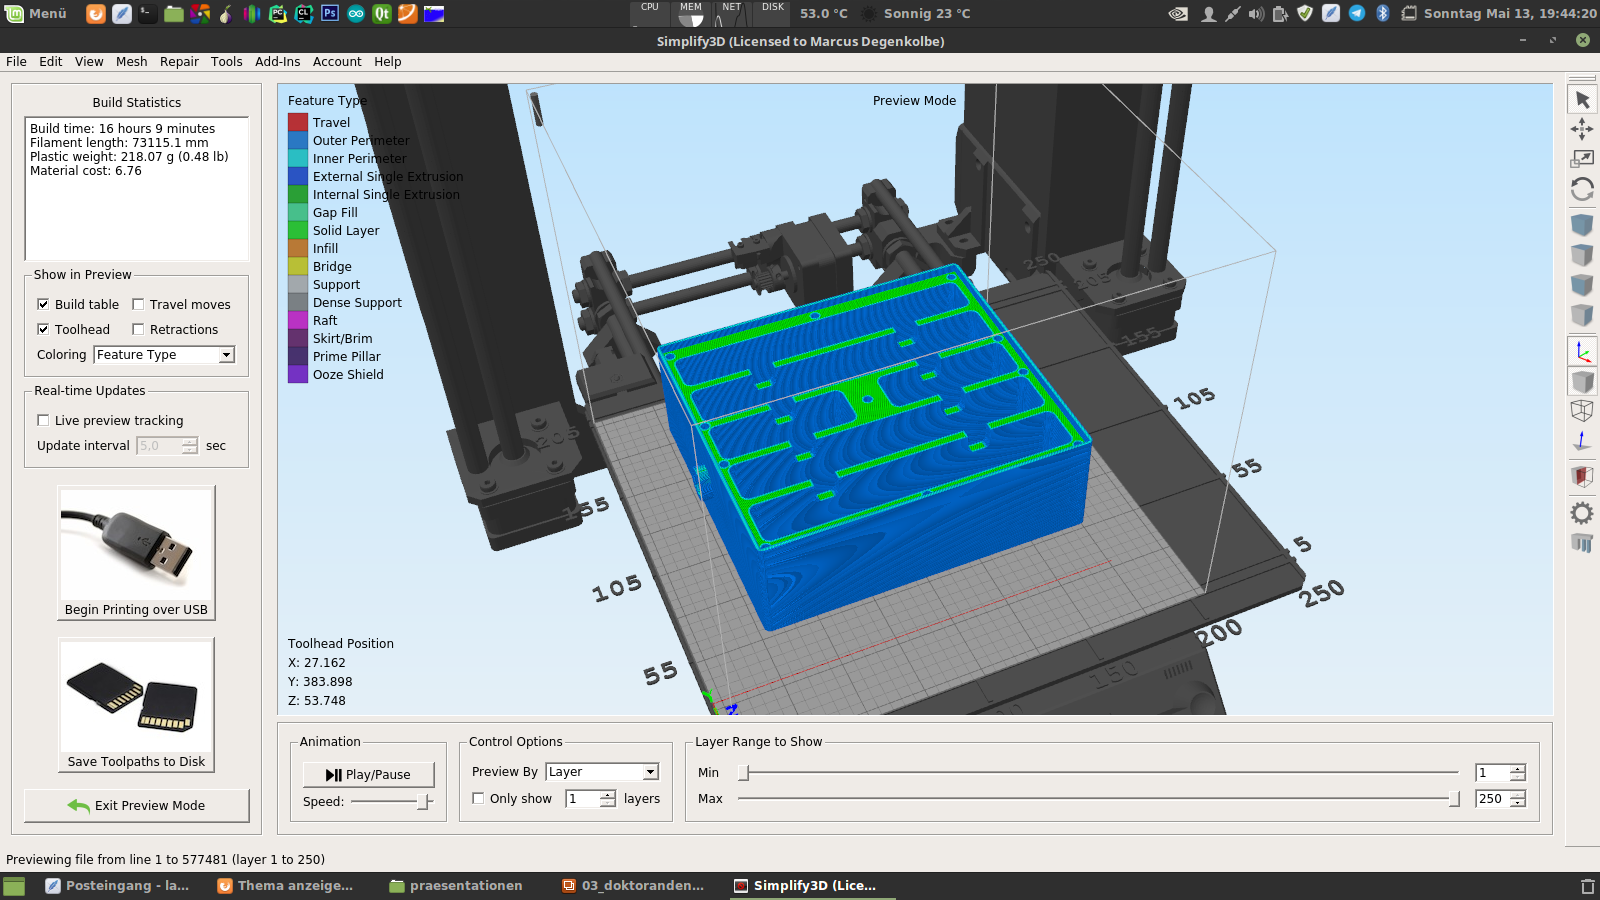Open the Coloring Feature Type dropdown
1600x900 pixels.
click(164, 355)
